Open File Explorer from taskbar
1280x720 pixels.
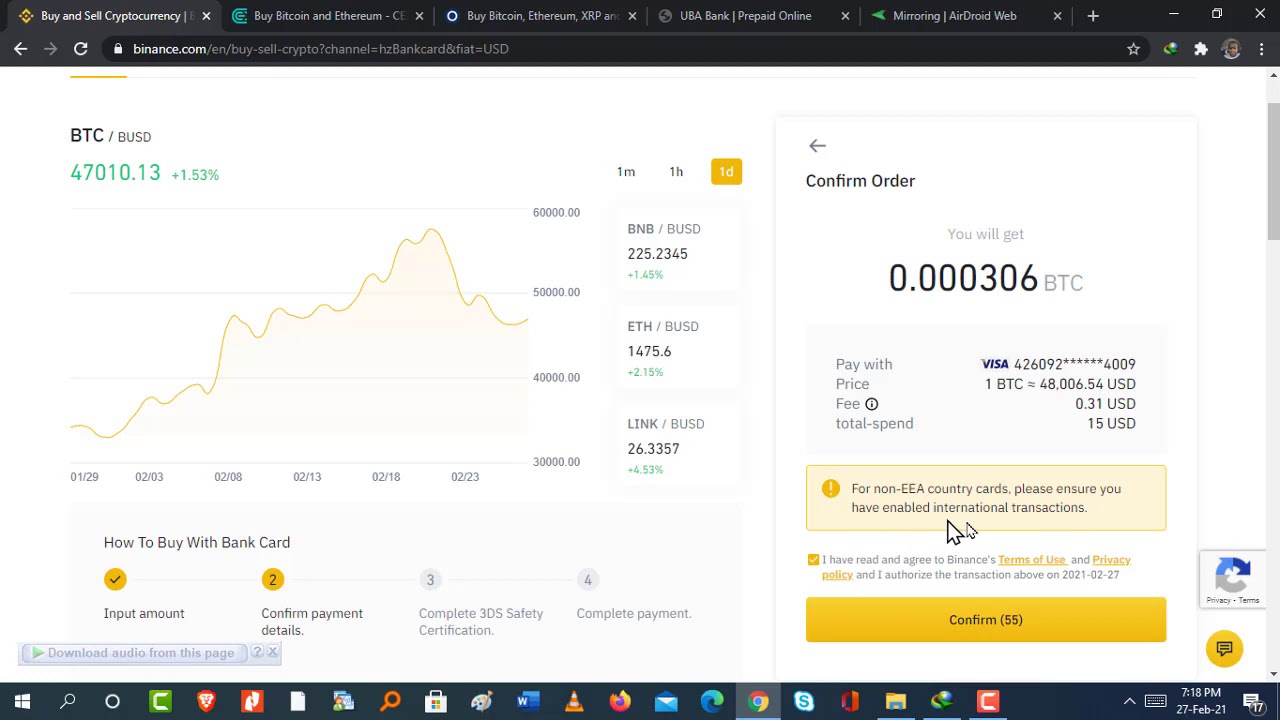point(896,702)
